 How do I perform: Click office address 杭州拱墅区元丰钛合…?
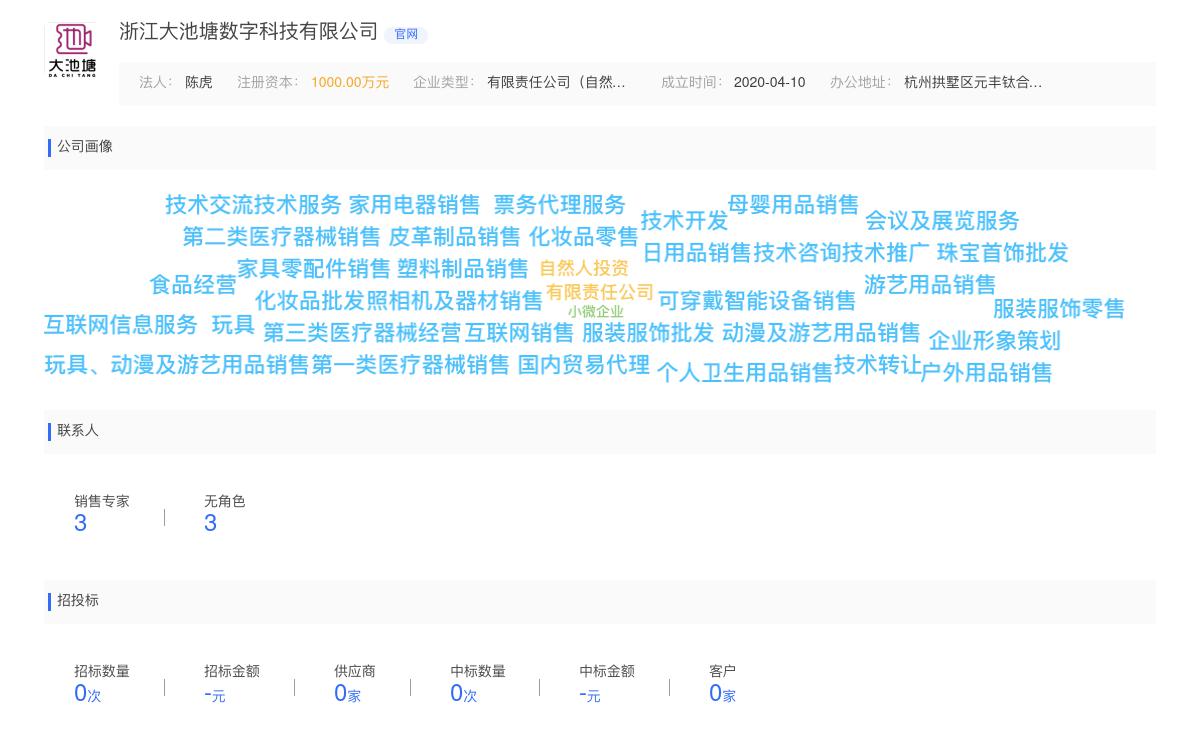click(973, 83)
